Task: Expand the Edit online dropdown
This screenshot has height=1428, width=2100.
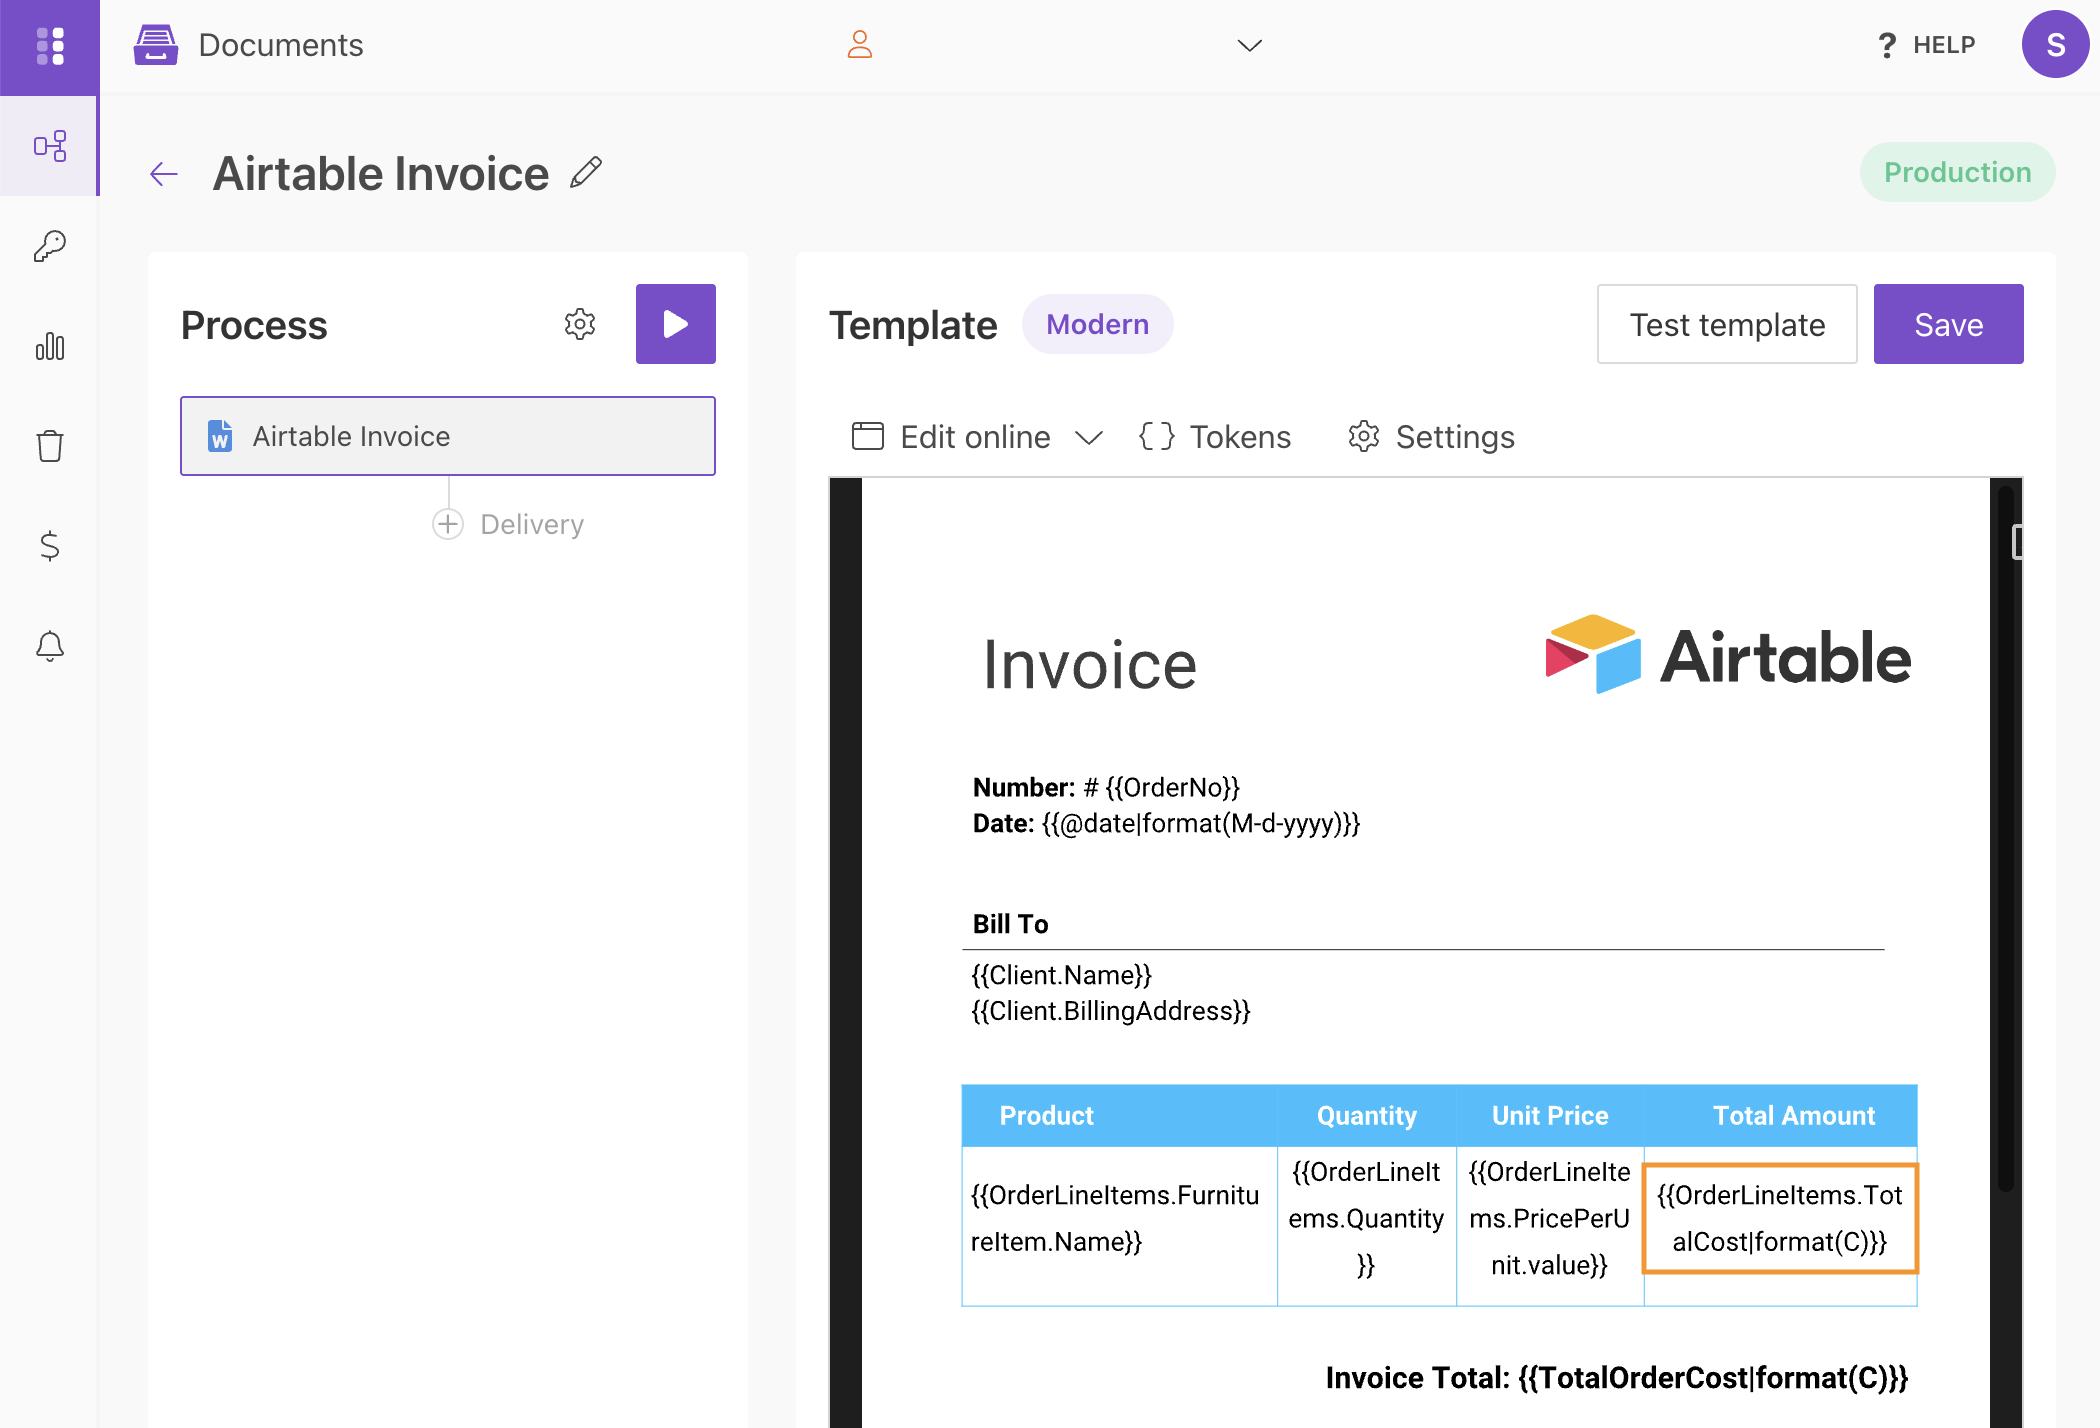Action: pos(1090,437)
